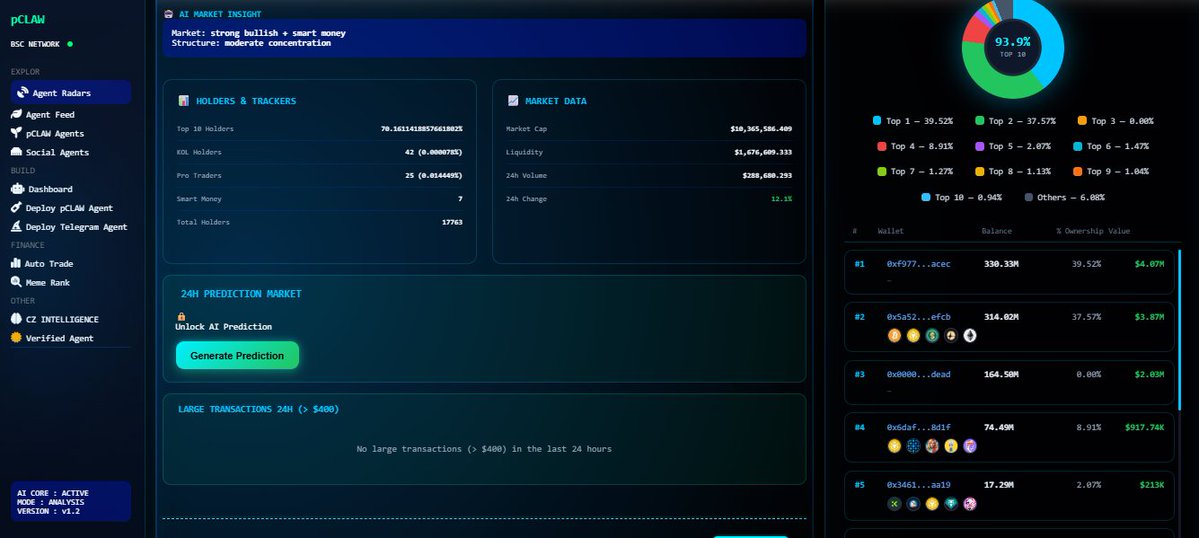Open wallet address 0x6daf...8d1f
This screenshot has width=1199, height=538.
point(918,427)
